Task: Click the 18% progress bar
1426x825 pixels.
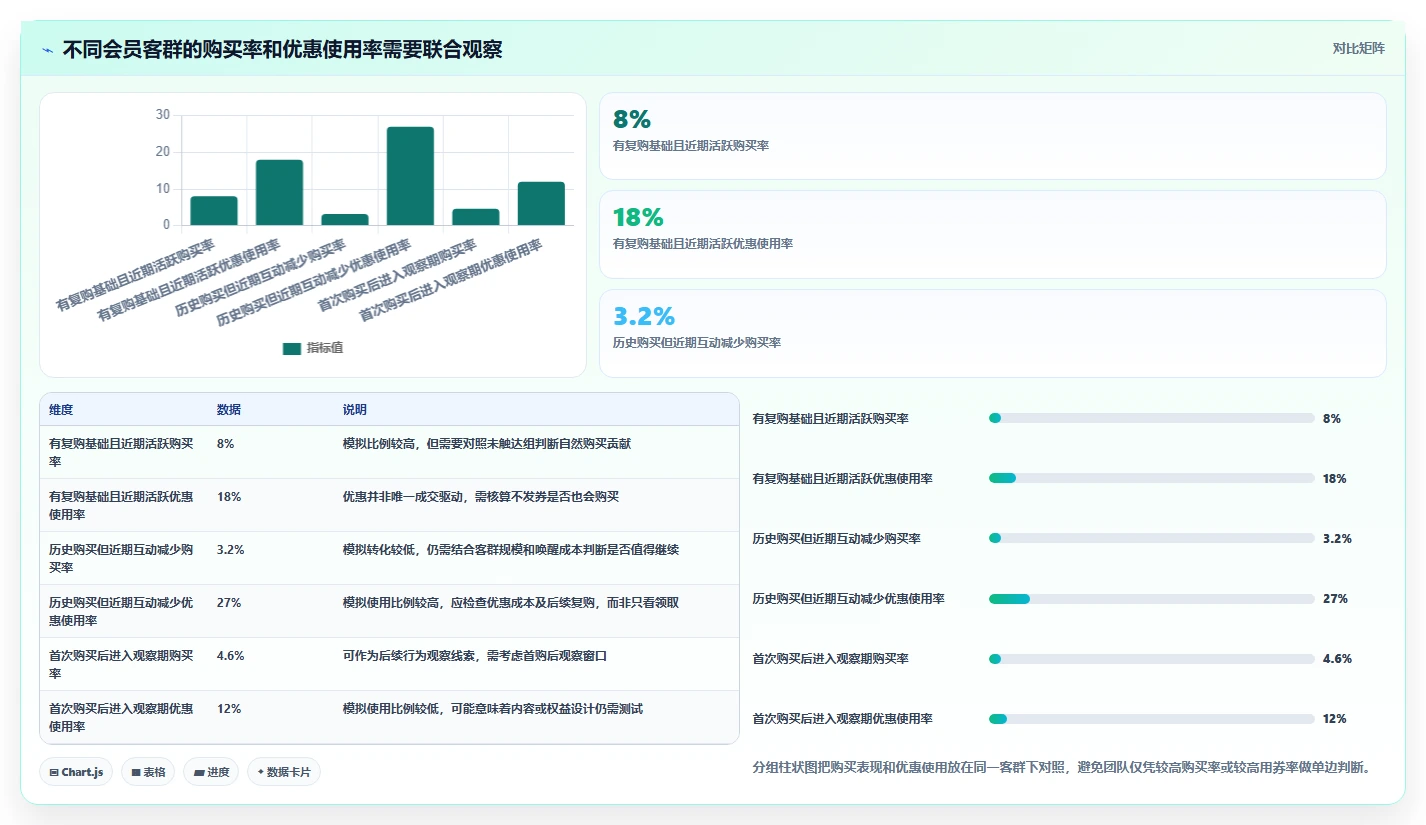Action: point(1151,479)
